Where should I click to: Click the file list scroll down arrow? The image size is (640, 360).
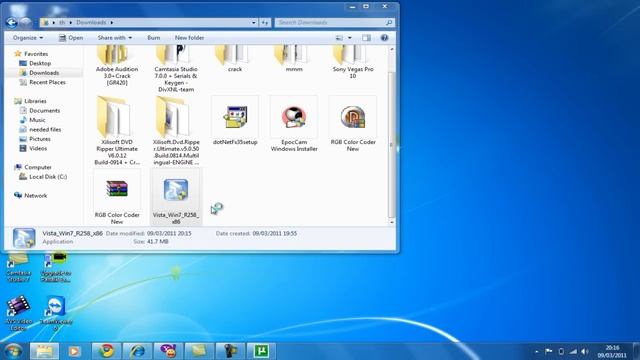pos(392,222)
